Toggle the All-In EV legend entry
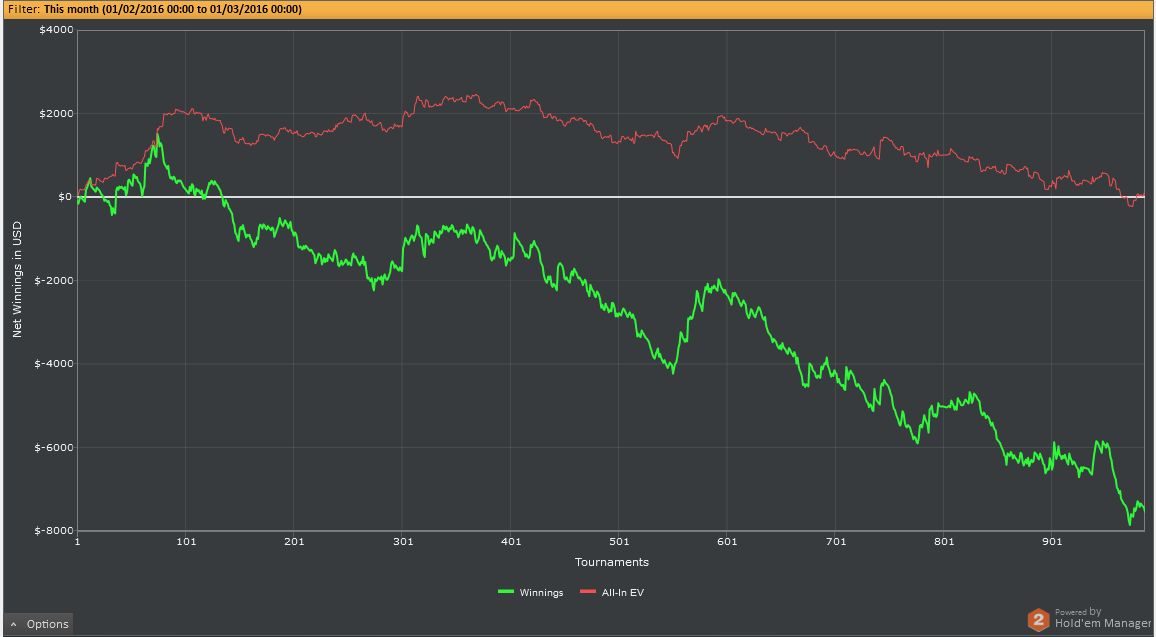This screenshot has height=637, width=1156. [x=612, y=593]
